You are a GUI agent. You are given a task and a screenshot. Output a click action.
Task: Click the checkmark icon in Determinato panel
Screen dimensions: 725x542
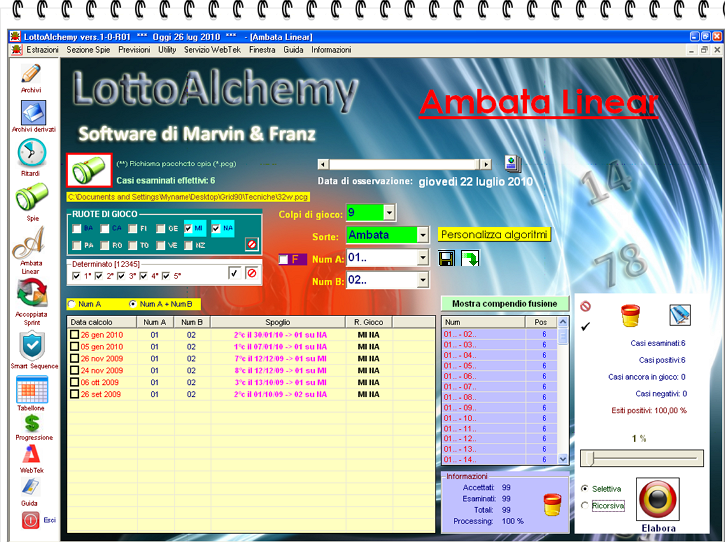(x=234, y=273)
